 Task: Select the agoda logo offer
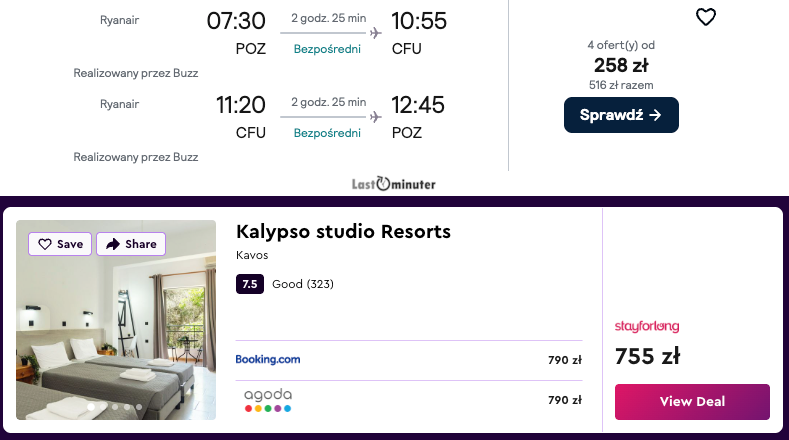pyautogui.click(x=268, y=400)
